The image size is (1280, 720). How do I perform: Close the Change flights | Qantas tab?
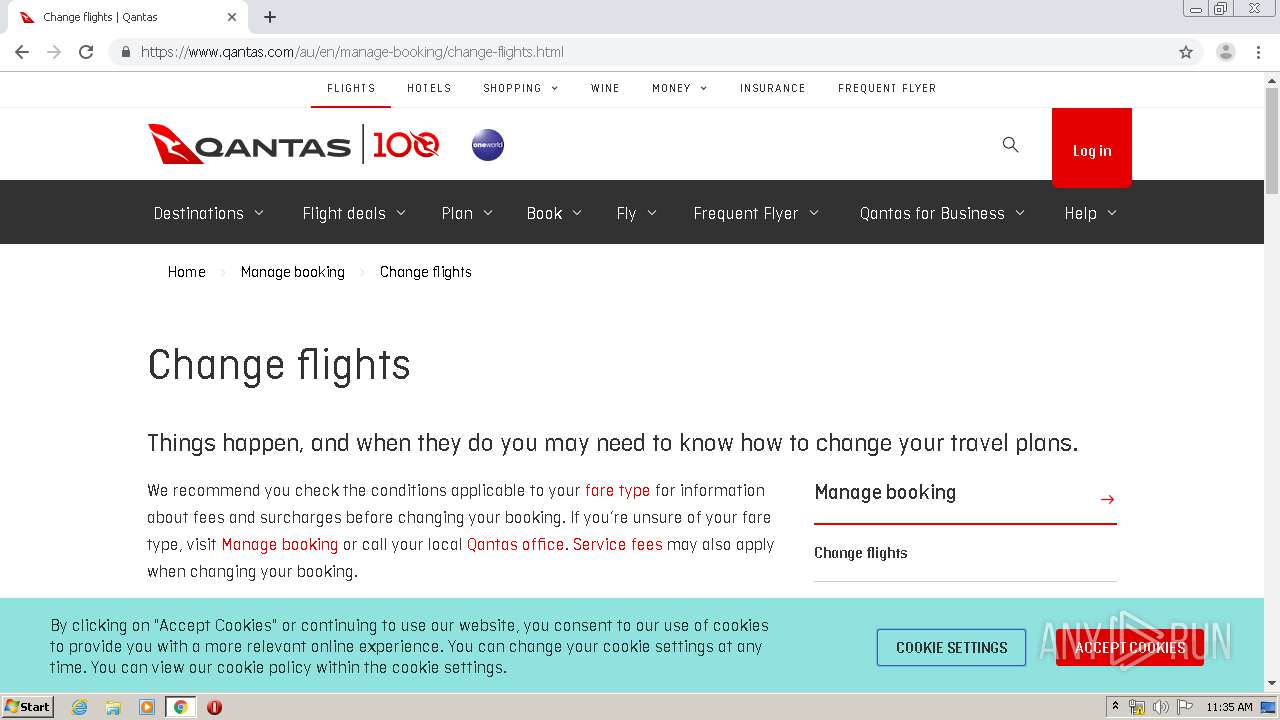click(232, 17)
